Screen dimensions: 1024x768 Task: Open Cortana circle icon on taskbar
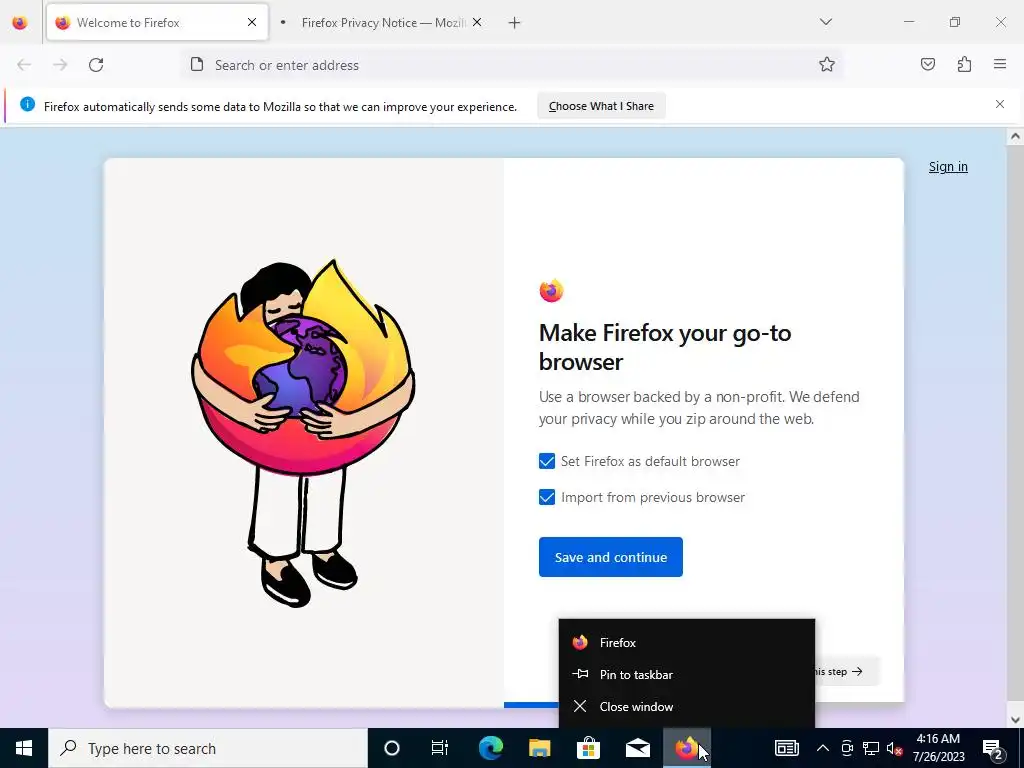point(391,748)
